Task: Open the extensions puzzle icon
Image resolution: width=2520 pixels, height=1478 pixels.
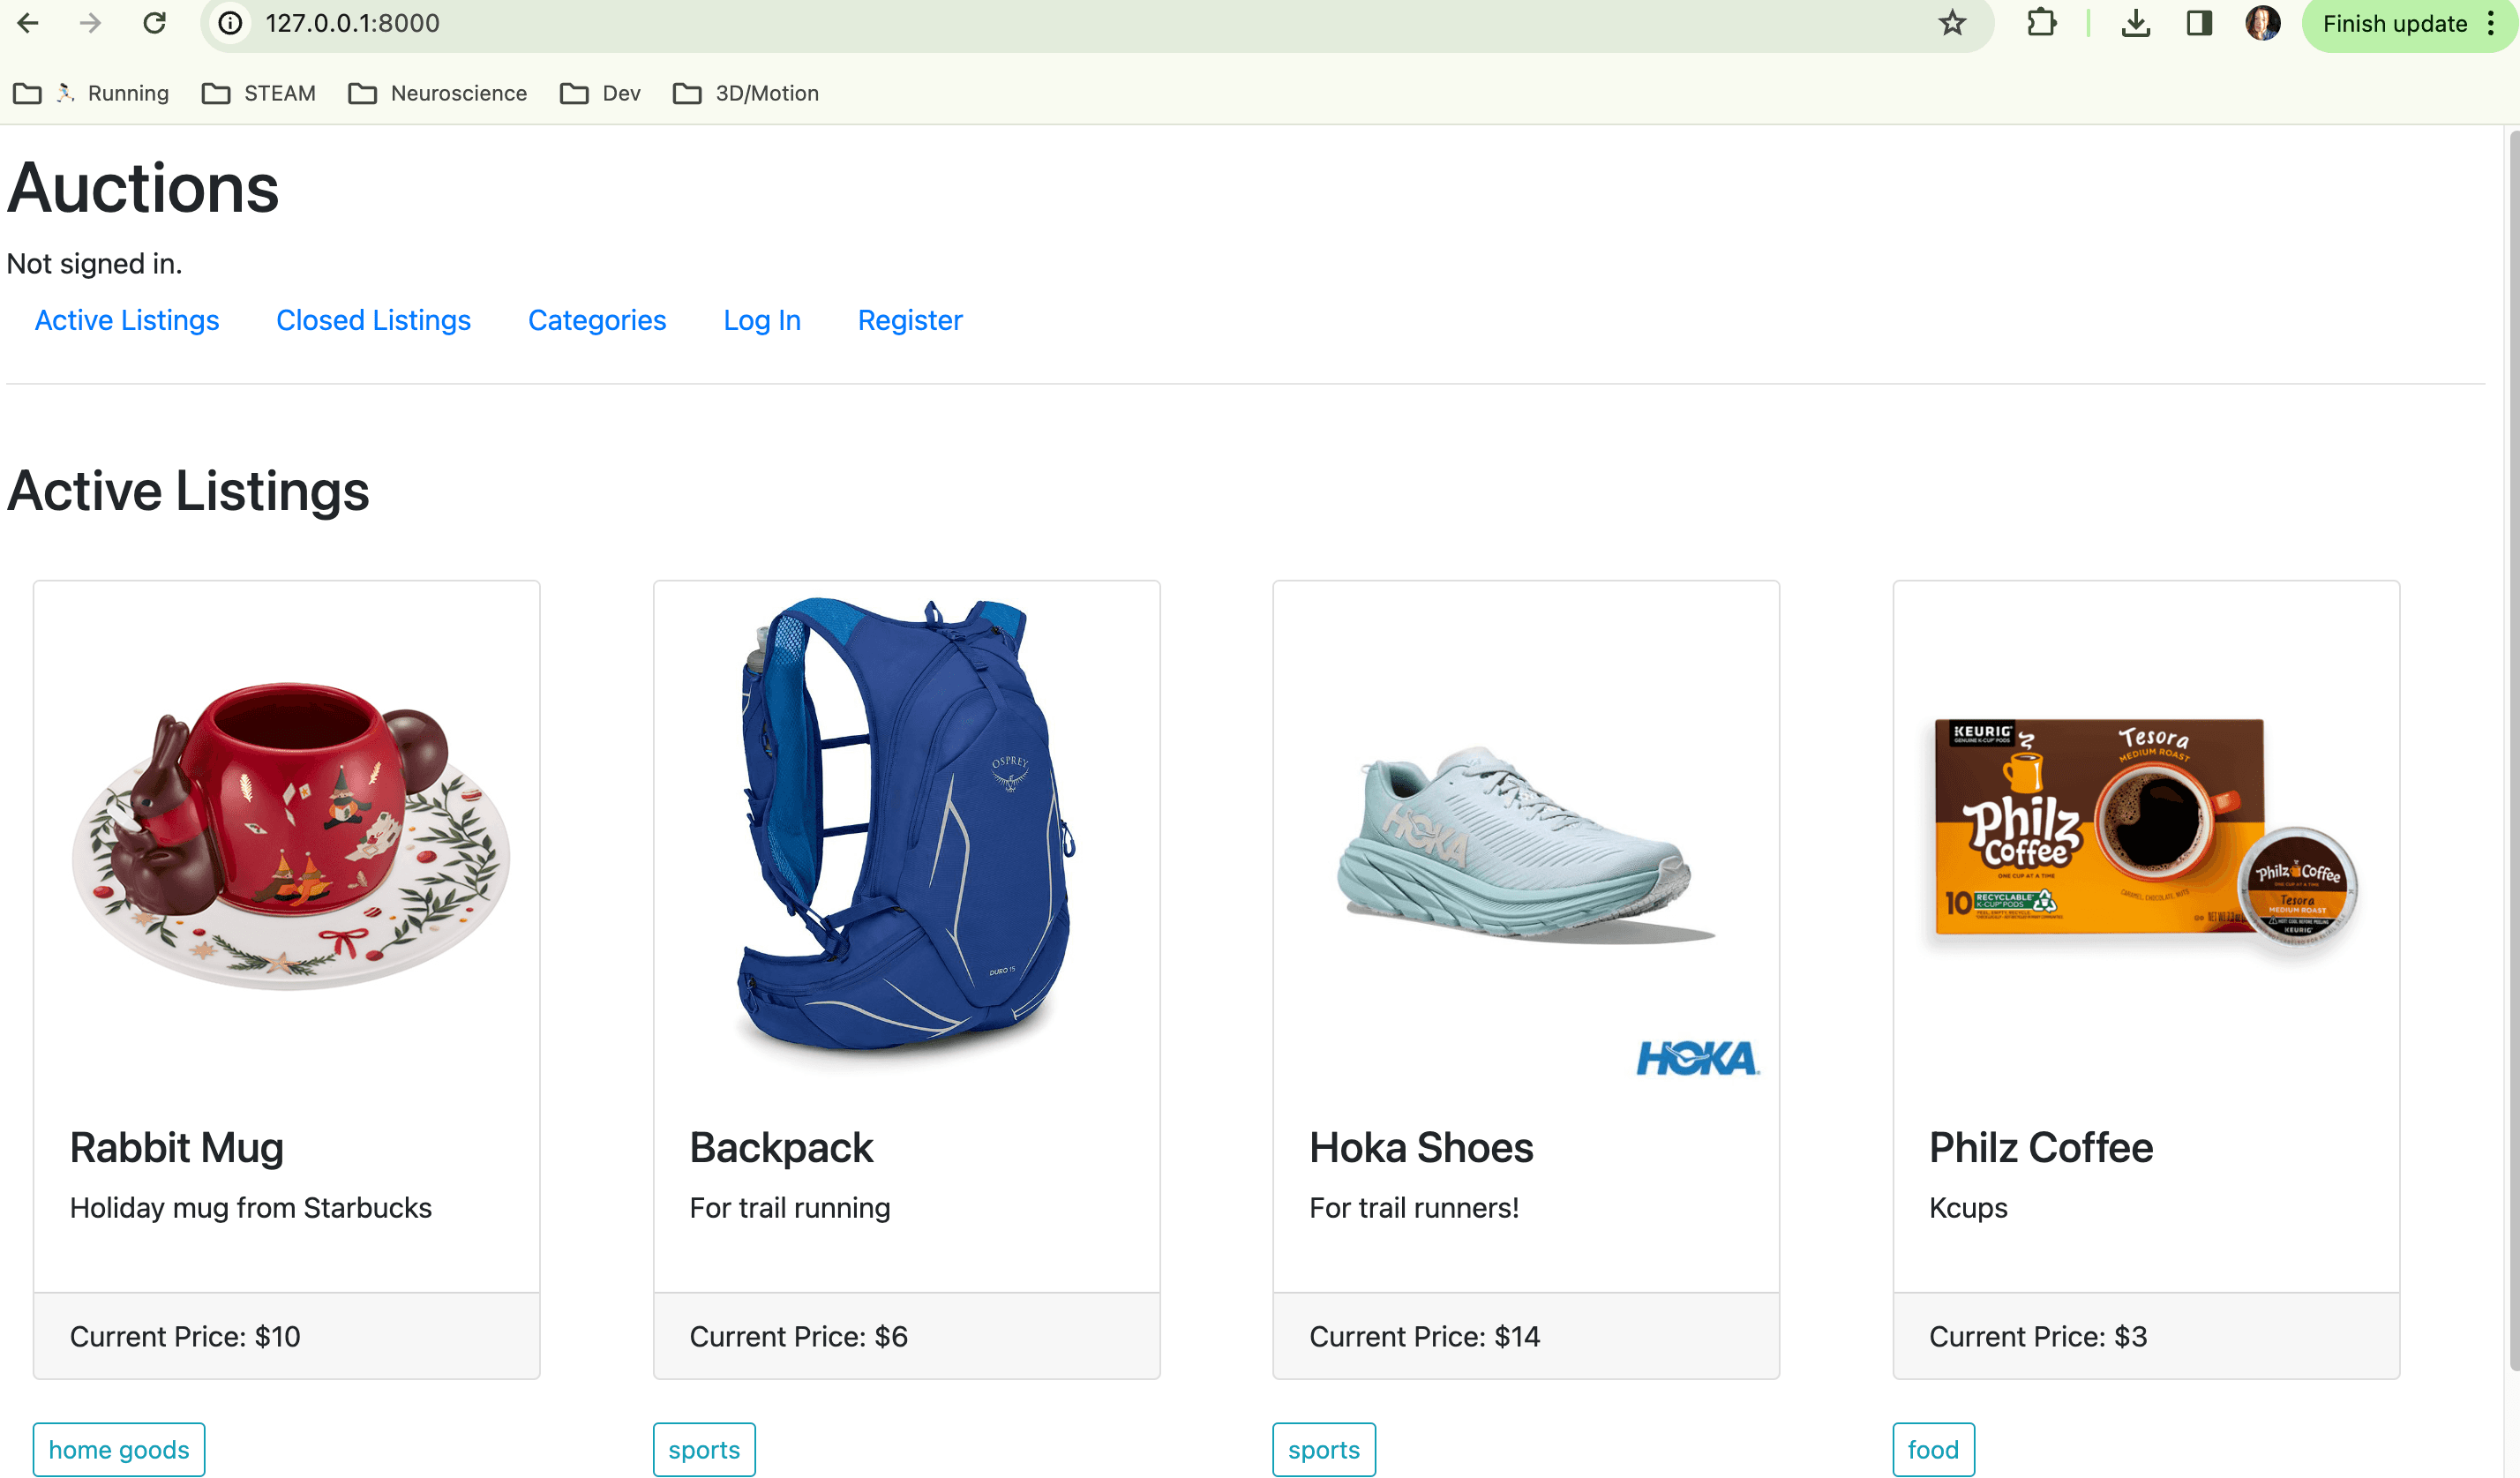Action: 2041,23
